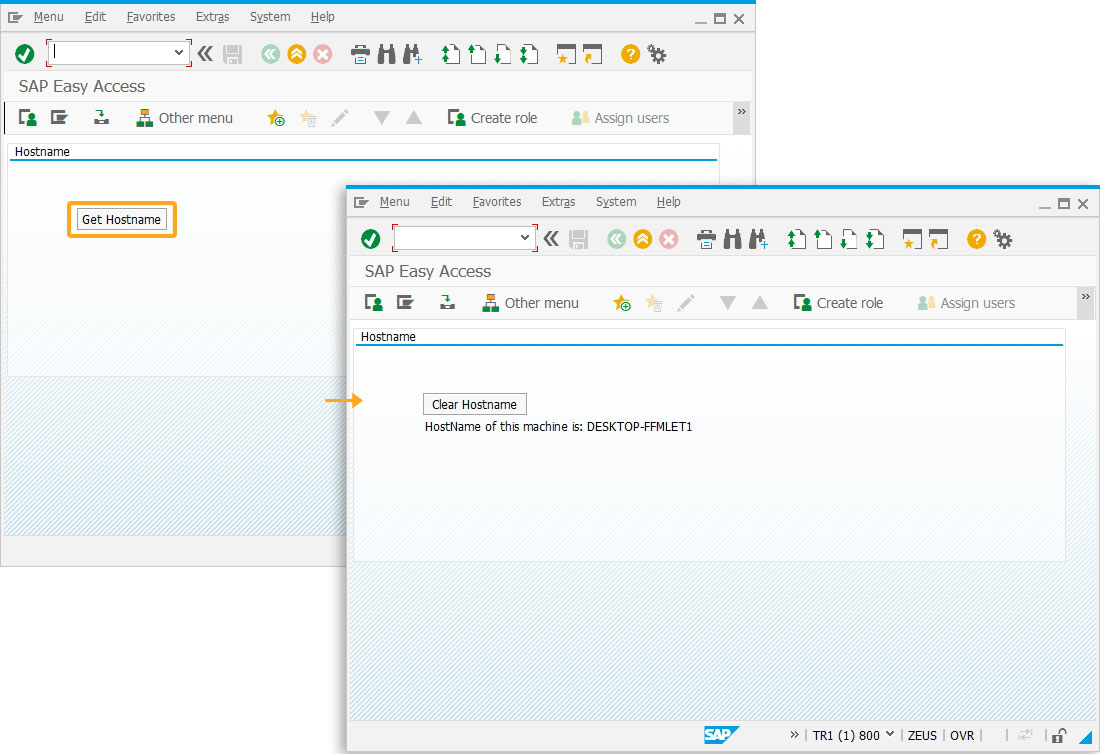Viewport: 1100px width, 754px height.
Task: Click Next Page icon in front window
Action: coord(849,239)
